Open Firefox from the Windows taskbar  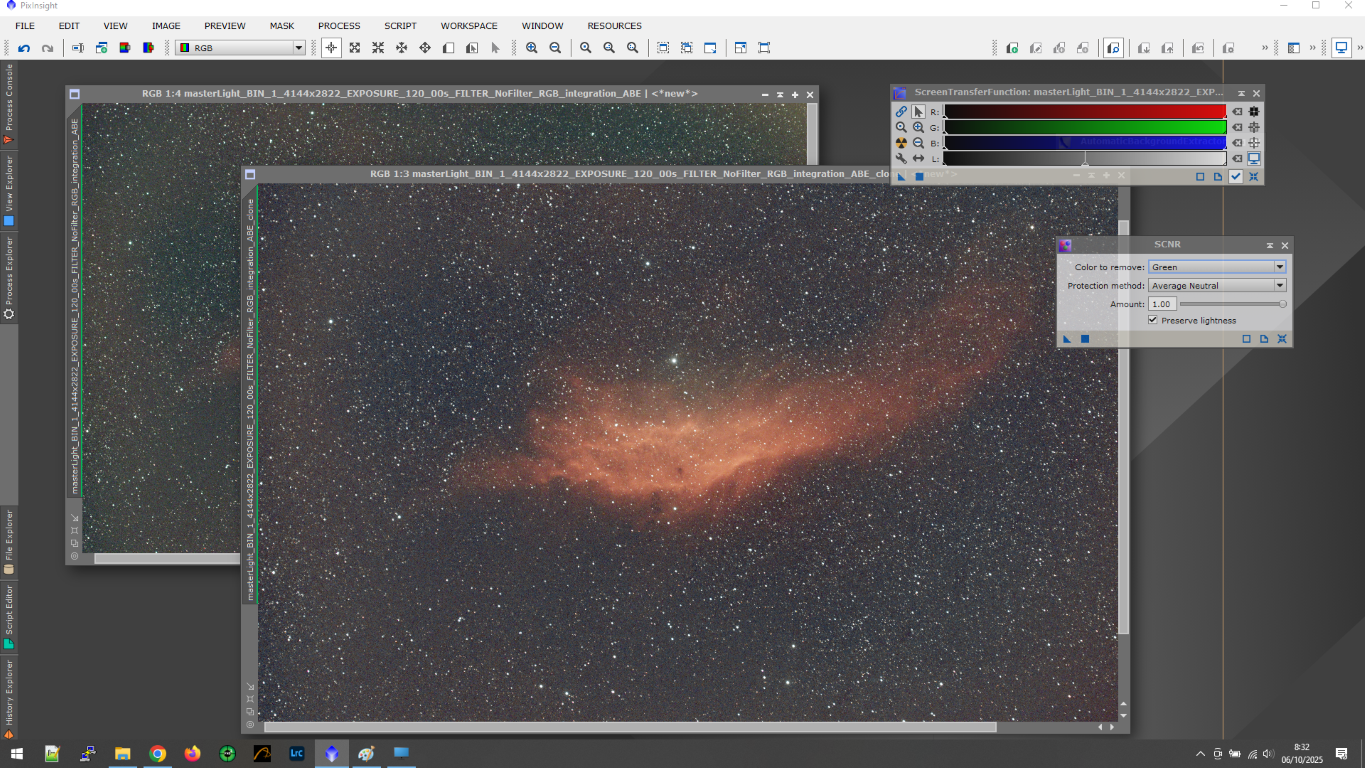point(192,753)
